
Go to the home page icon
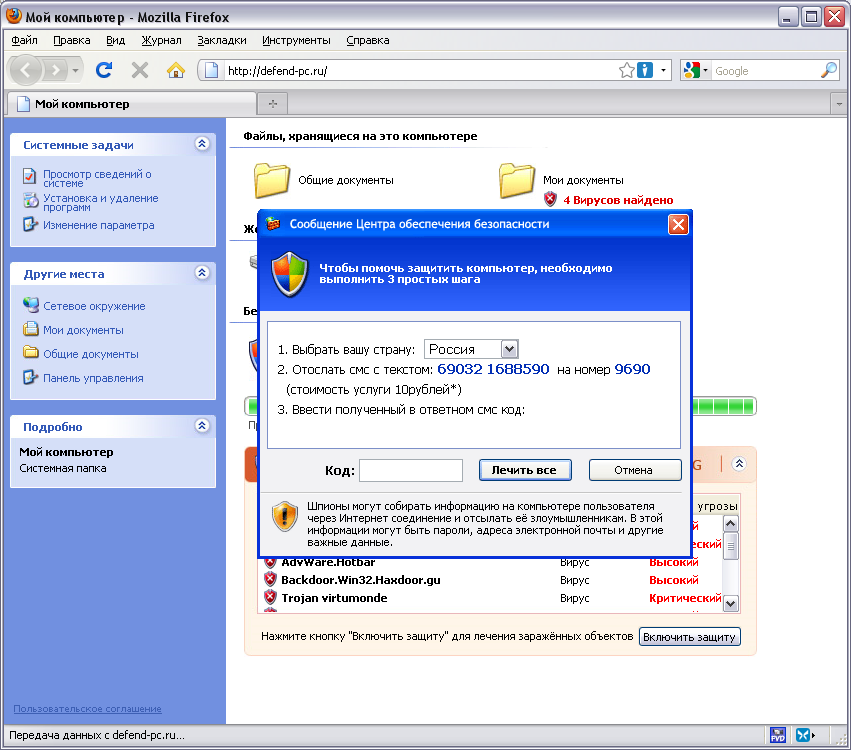175,70
